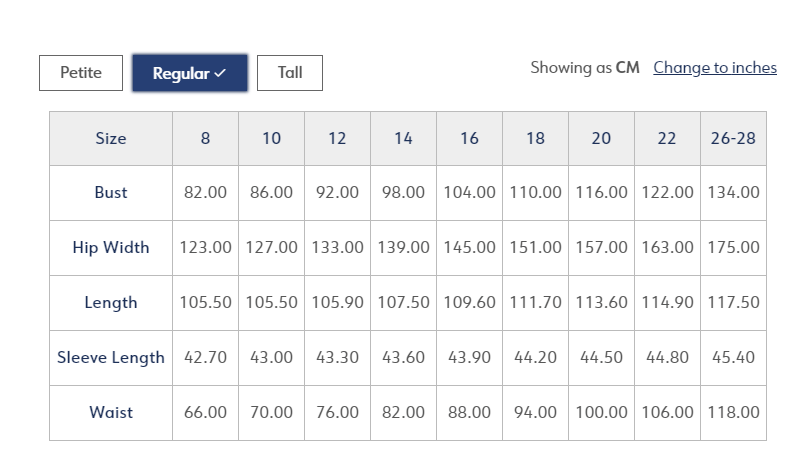Click the 107.50 length cell
This screenshot has width=789, height=468.
(404, 303)
